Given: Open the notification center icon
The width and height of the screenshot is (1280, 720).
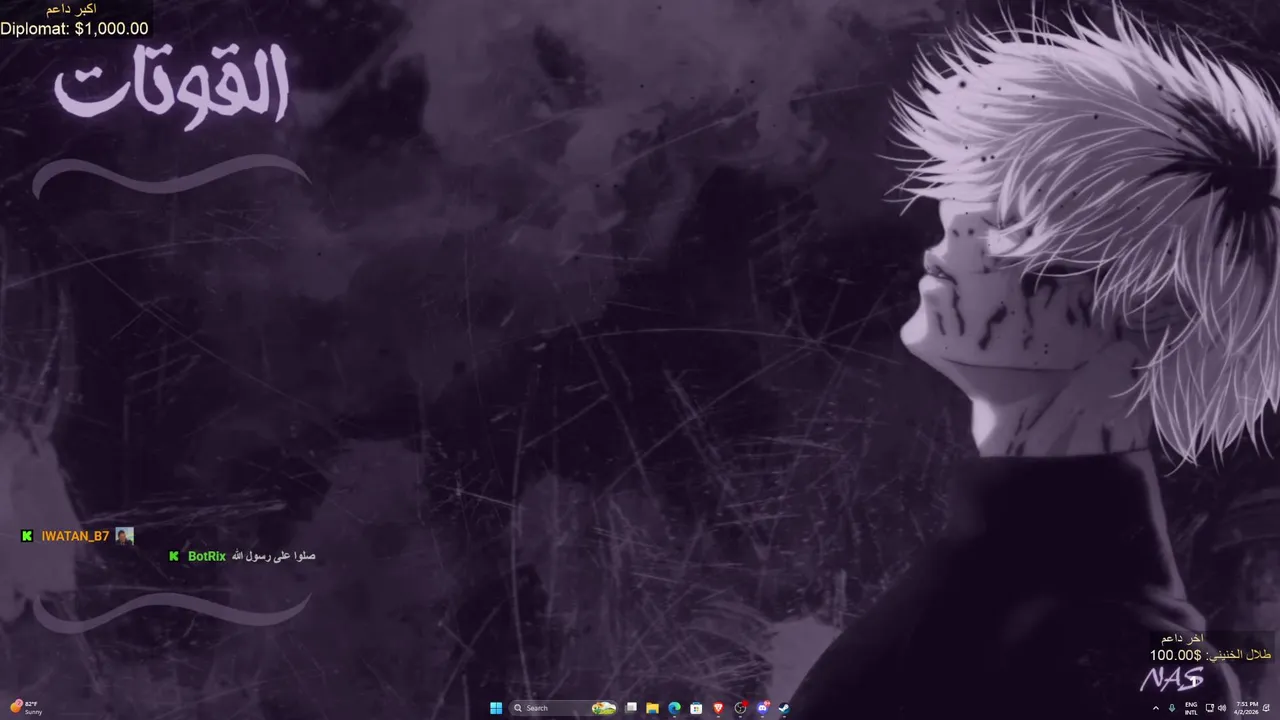Looking at the screenshot, I should (1266, 708).
